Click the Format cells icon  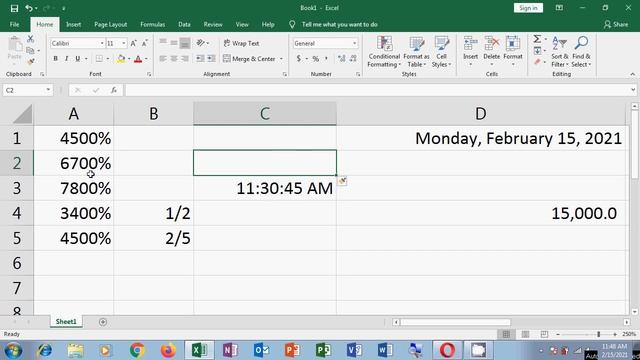pos(513,43)
